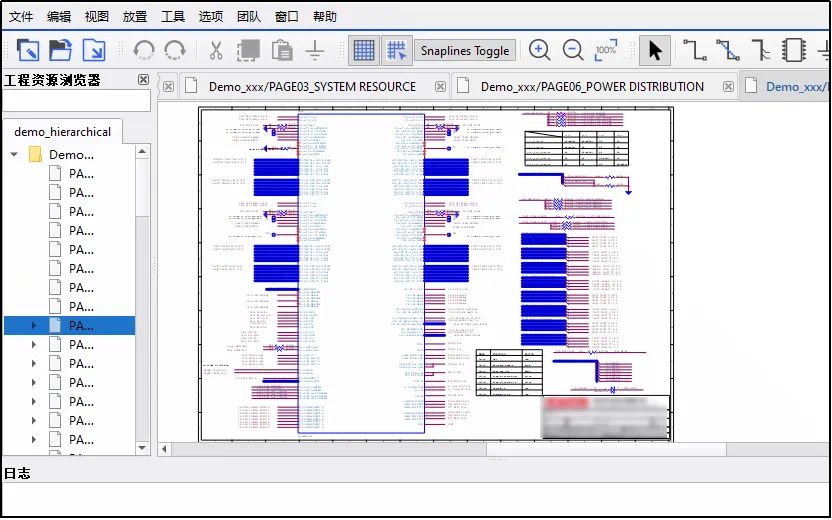Expand the highlighted PA... tree item
The image size is (832, 520).
[33, 326]
